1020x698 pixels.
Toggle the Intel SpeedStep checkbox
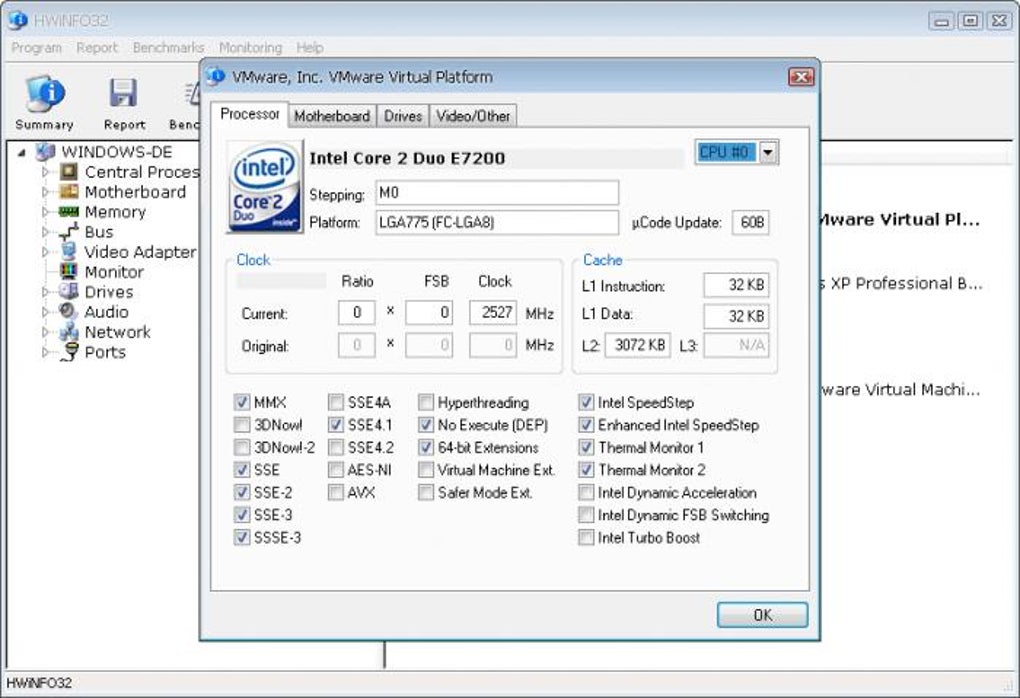click(586, 403)
